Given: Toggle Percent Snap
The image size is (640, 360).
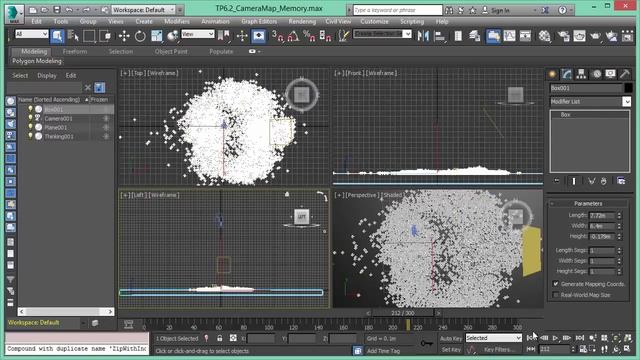Looking at the screenshot, I should 309,36.
